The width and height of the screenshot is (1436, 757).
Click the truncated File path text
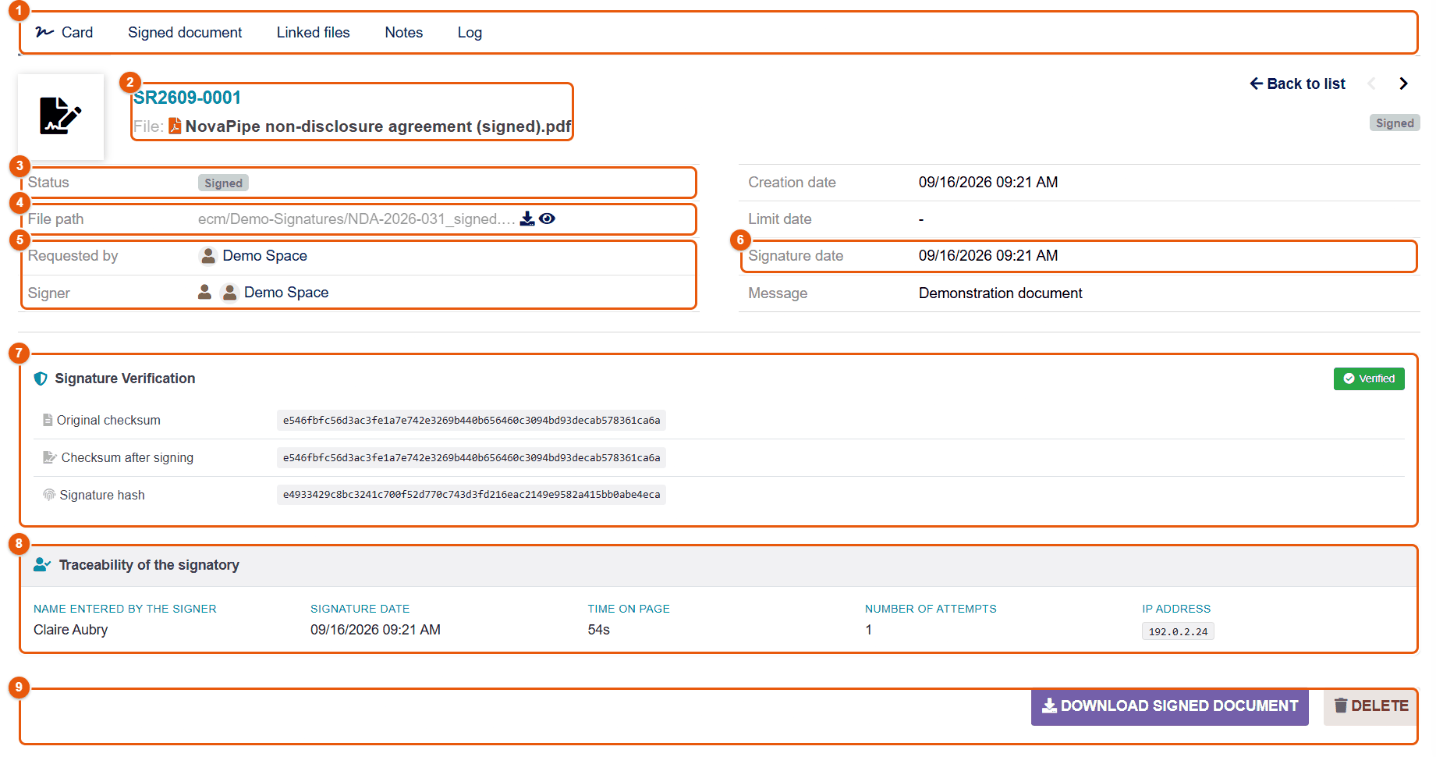(x=357, y=219)
